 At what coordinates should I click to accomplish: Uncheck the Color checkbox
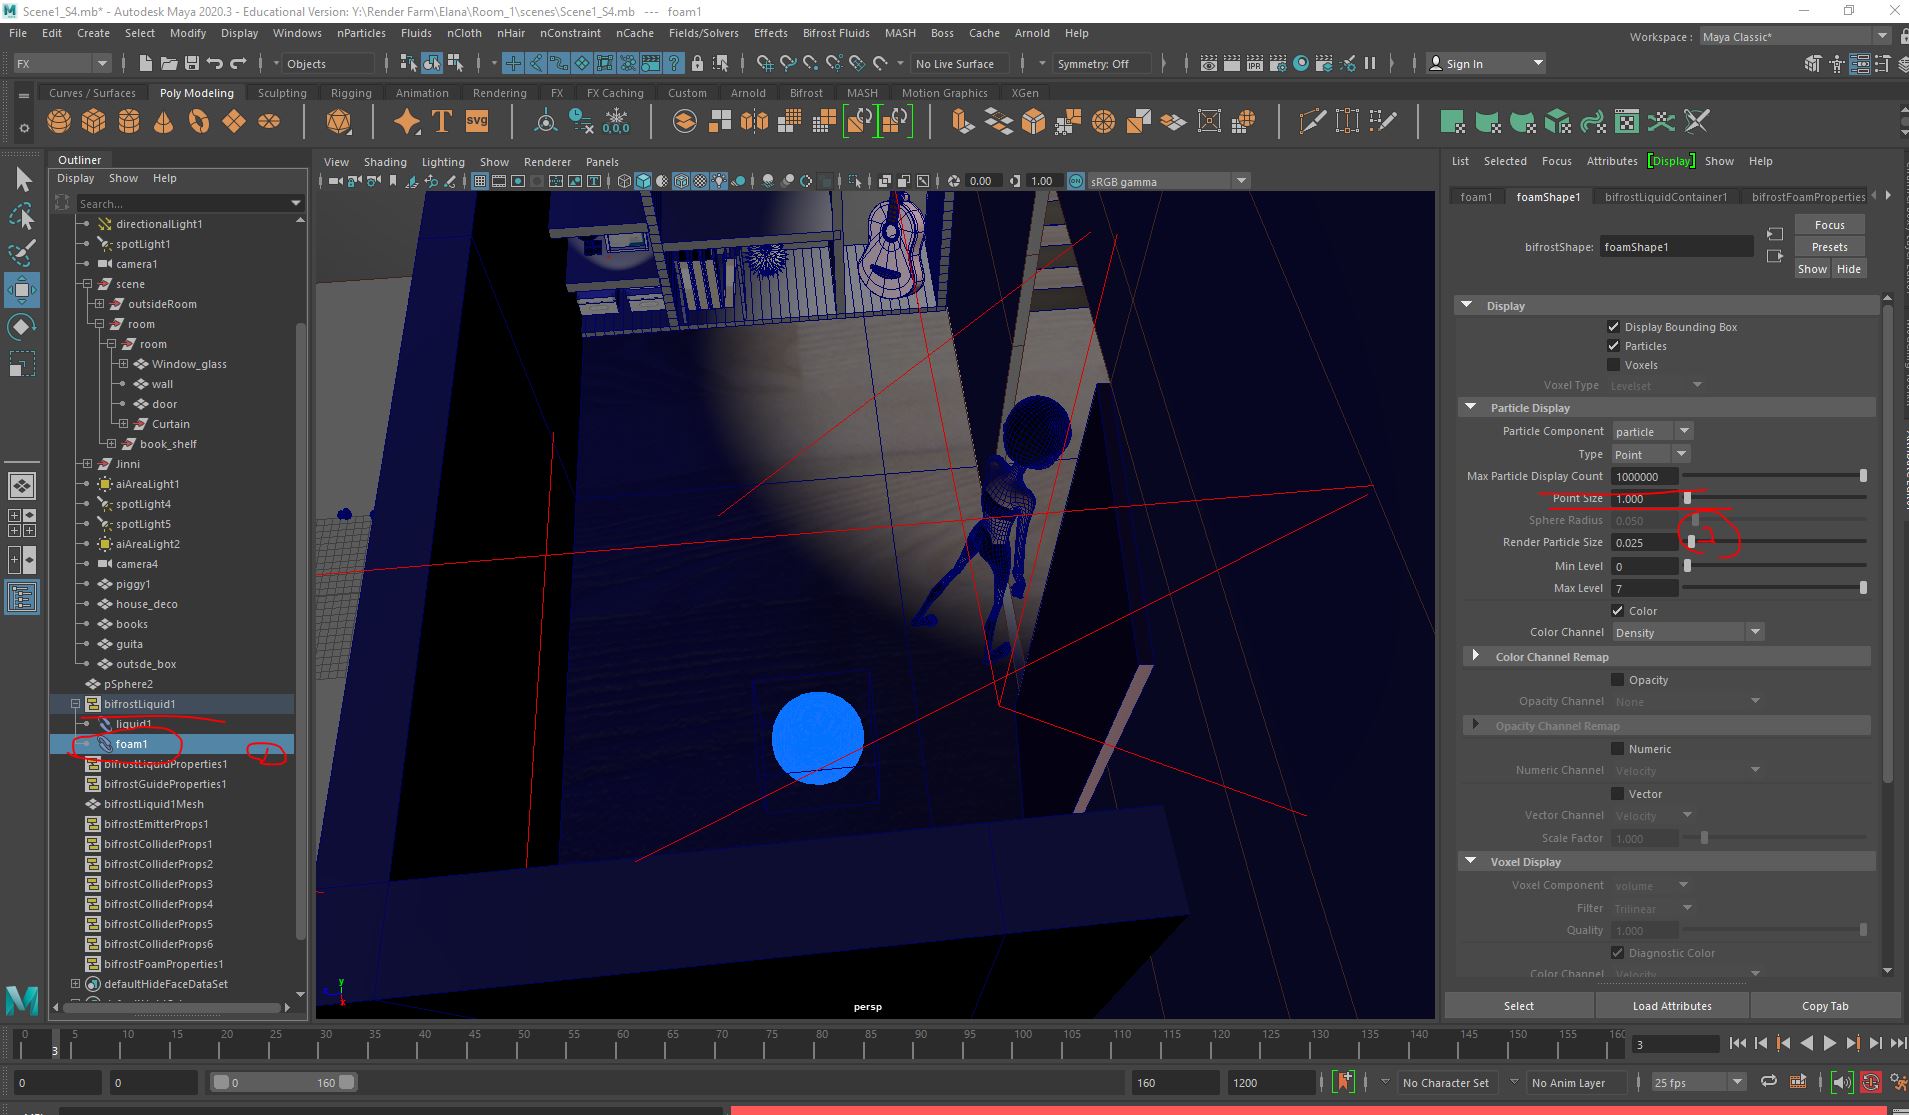point(1617,611)
